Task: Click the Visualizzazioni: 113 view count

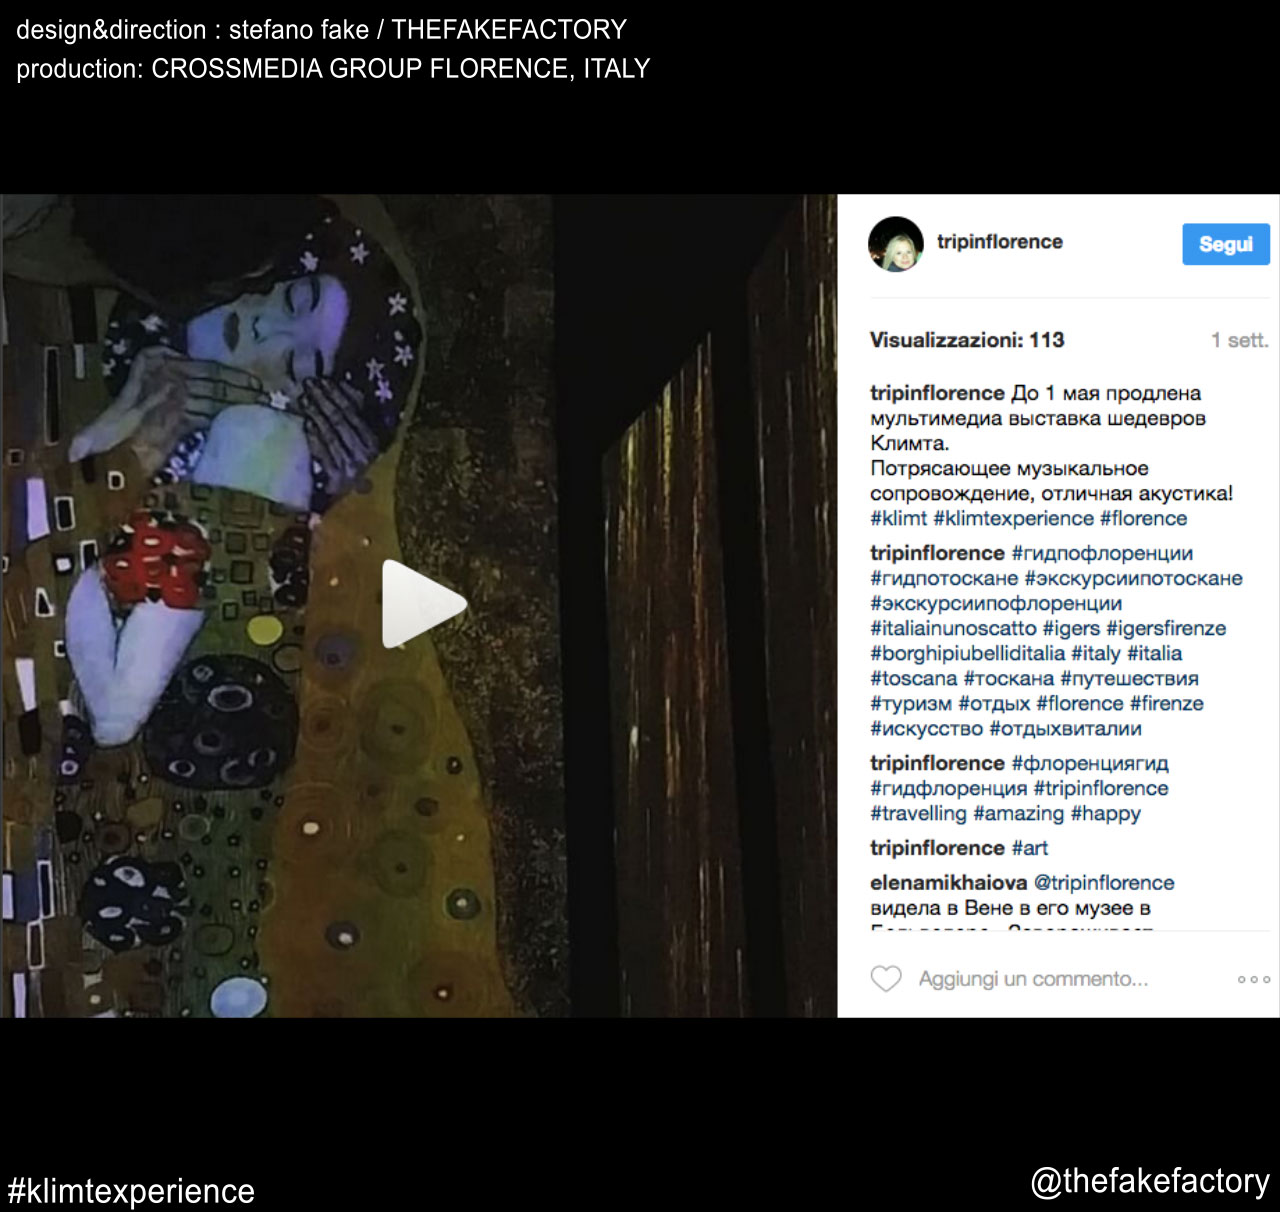Action: 967,340
